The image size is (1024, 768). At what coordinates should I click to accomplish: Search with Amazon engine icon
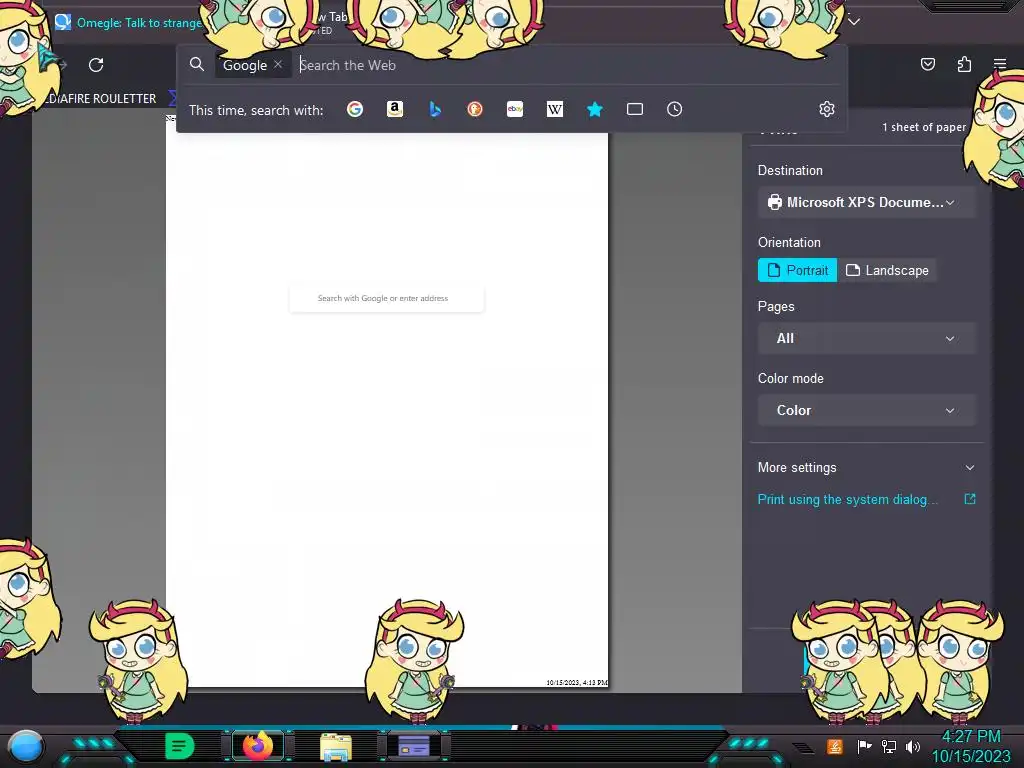(x=394, y=109)
